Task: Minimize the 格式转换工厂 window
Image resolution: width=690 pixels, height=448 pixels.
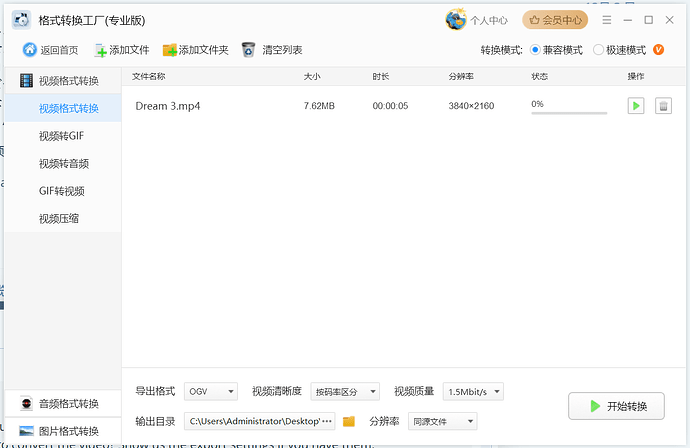Action: click(x=628, y=20)
